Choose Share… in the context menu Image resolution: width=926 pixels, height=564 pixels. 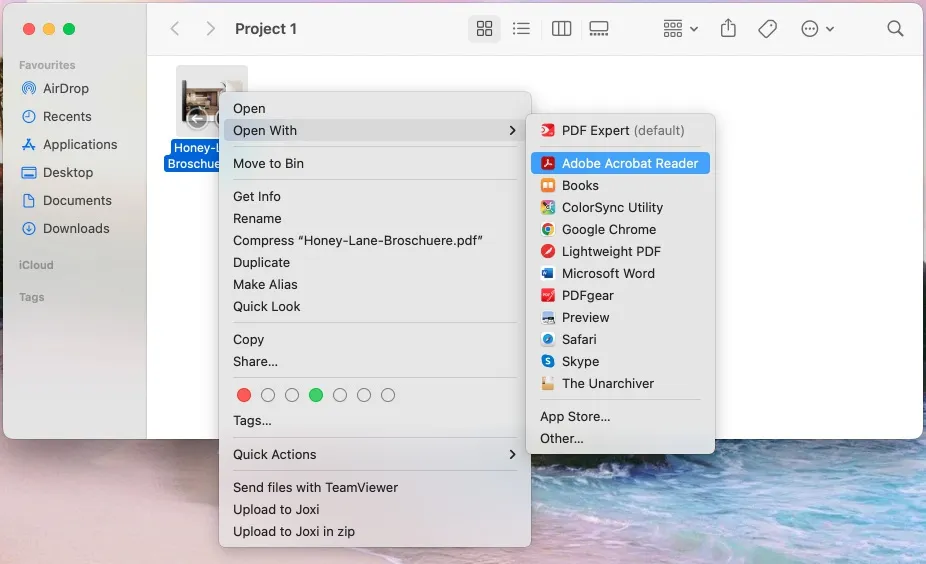(374, 361)
